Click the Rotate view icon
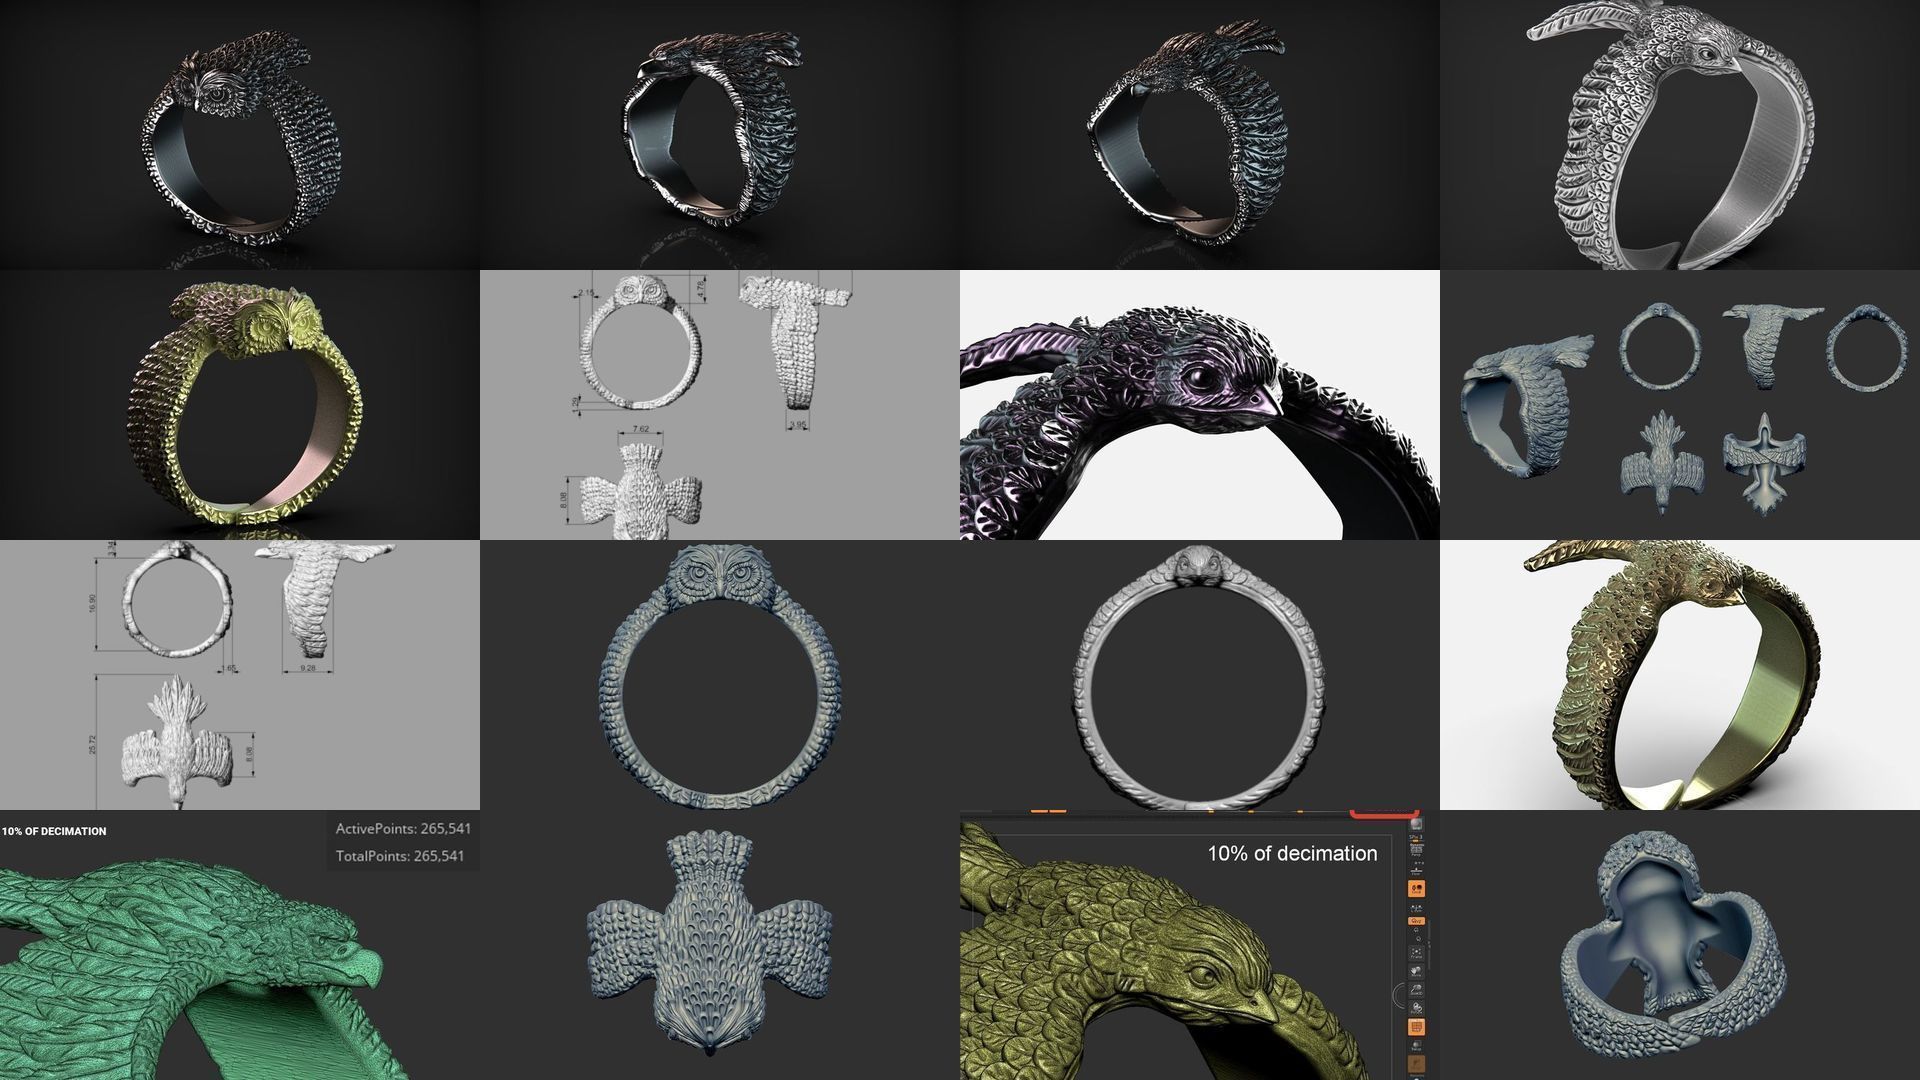Image resolution: width=1920 pixels, height=1080 pixels. point(1416,1008)
